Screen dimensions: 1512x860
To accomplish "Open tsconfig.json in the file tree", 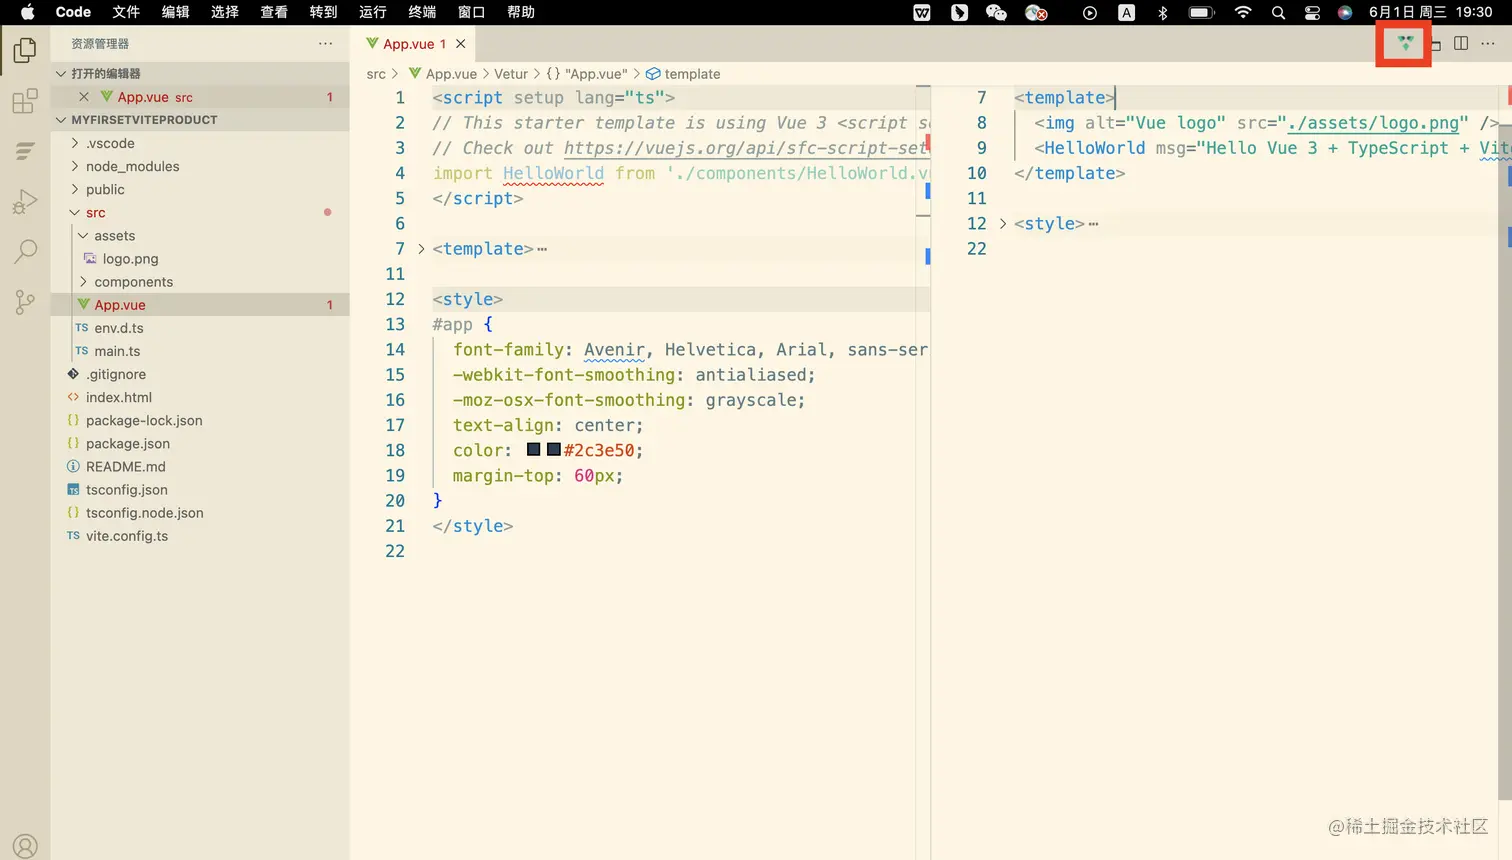I will tap(127, 489).
